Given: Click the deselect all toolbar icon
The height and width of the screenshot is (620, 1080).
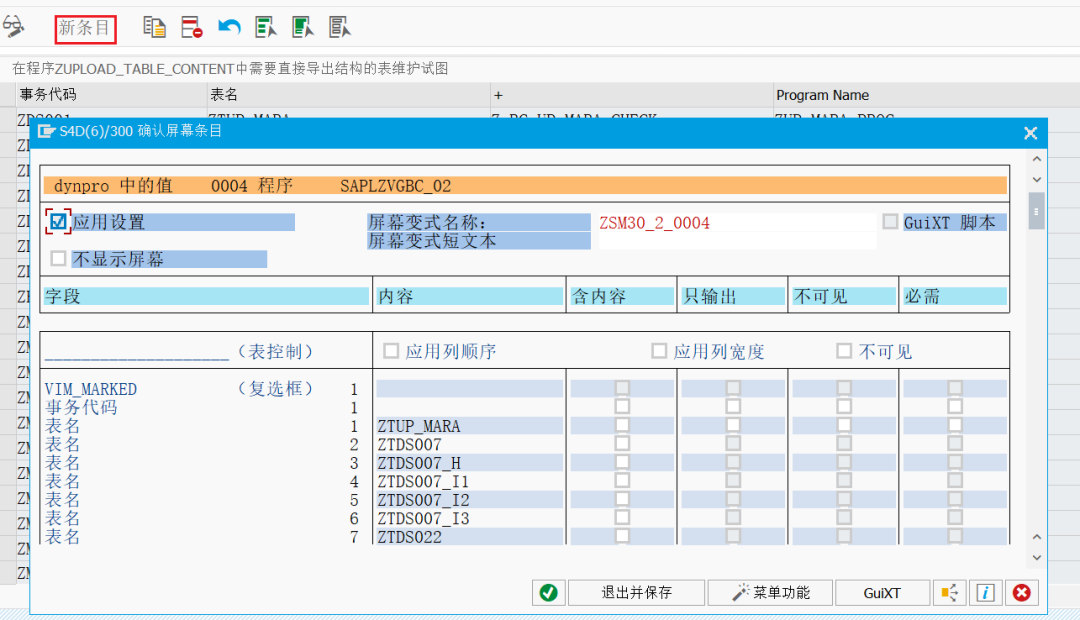Looking at the screenshot, I should click(340, 28).
